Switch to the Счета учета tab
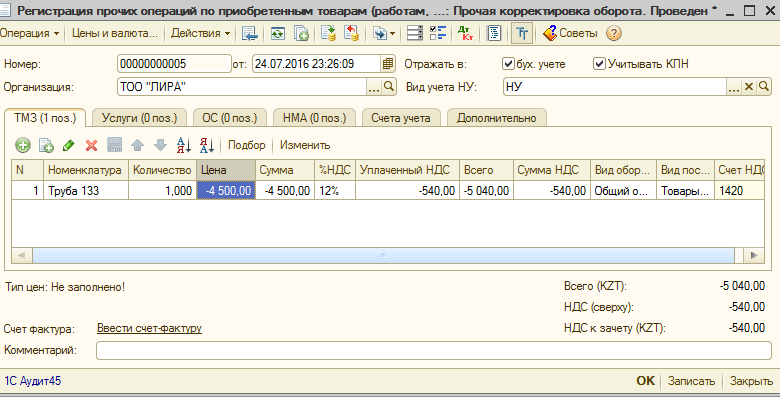 point(401,118)
